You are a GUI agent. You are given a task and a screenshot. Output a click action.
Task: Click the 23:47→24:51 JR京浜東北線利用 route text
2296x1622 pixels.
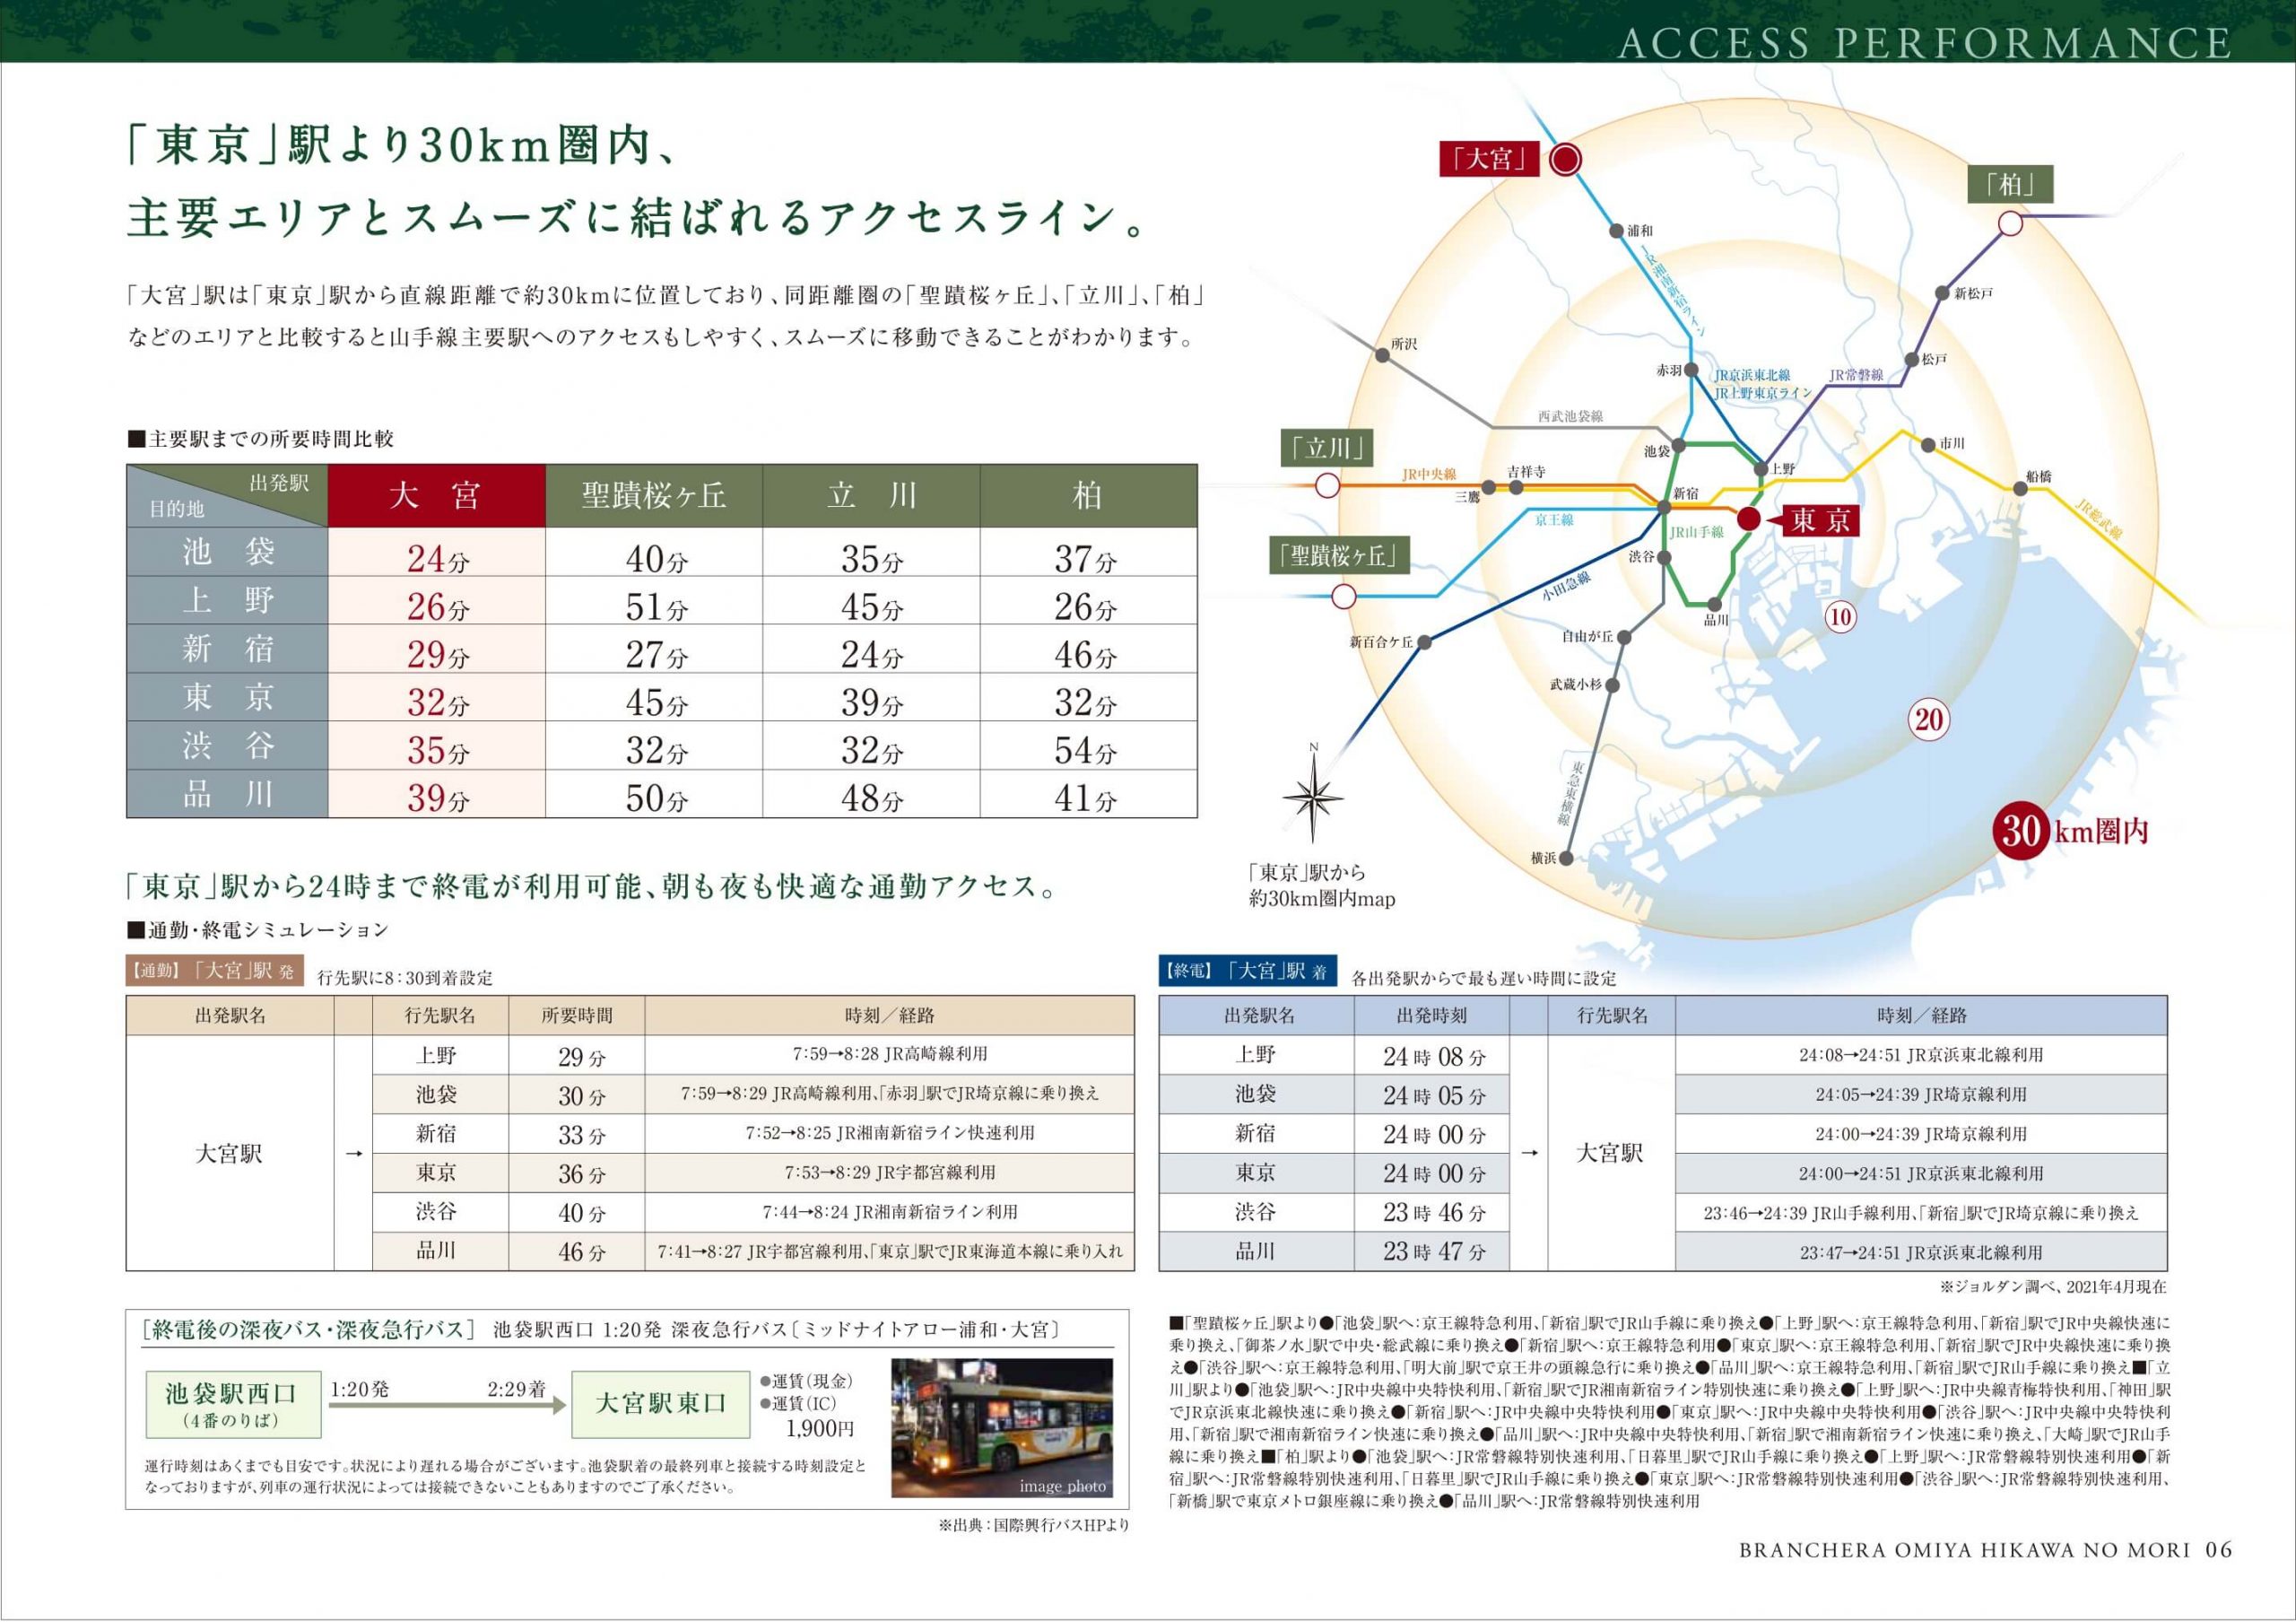[1921, 1252]
